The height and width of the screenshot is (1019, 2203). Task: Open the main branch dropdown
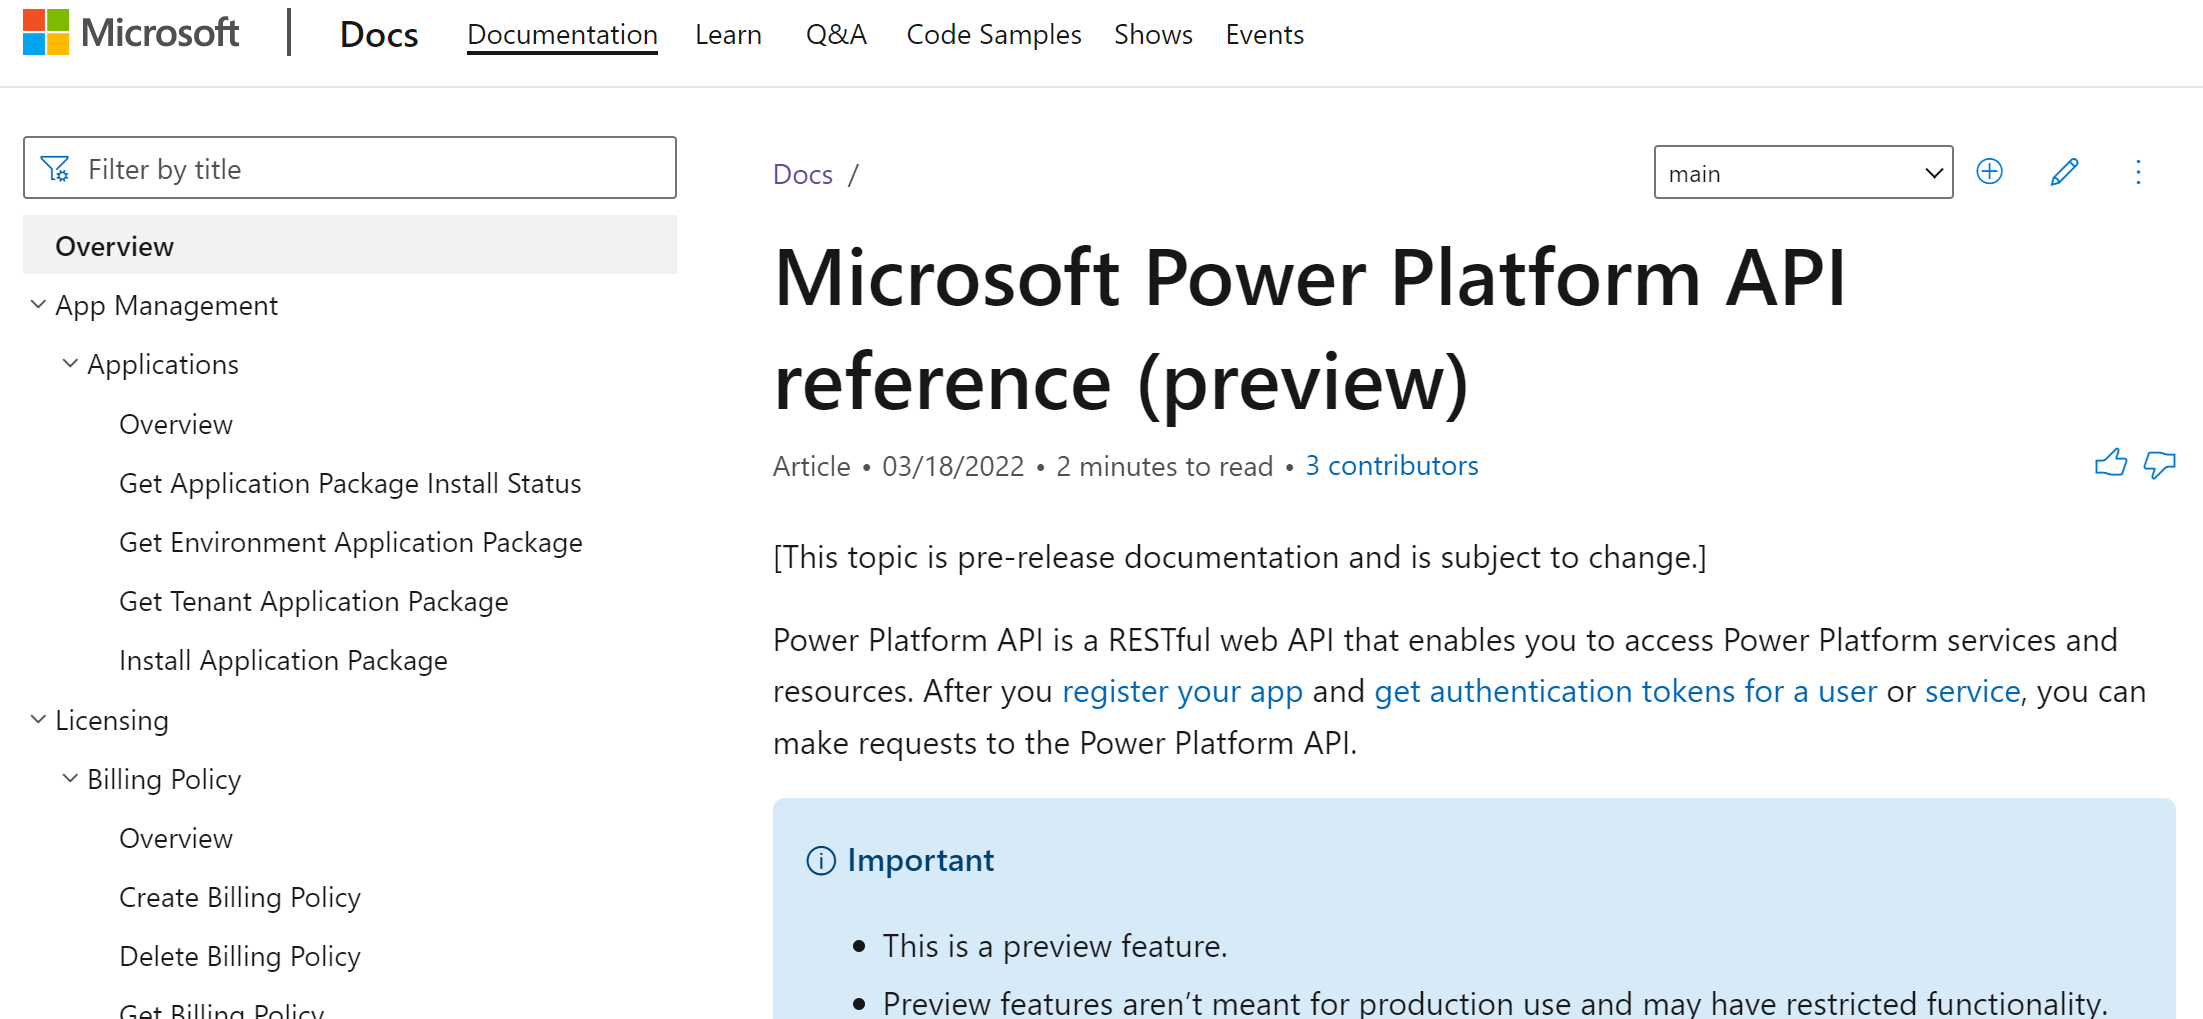[1802, 171]
